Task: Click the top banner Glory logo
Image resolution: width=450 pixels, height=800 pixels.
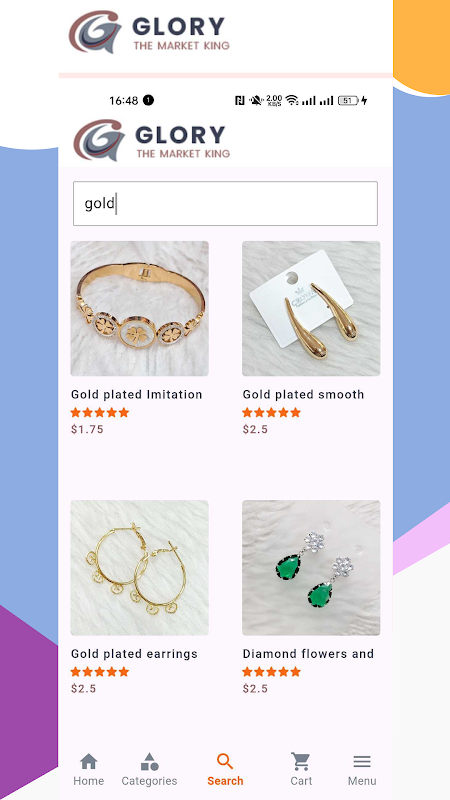Action: (x=149, y=32)
